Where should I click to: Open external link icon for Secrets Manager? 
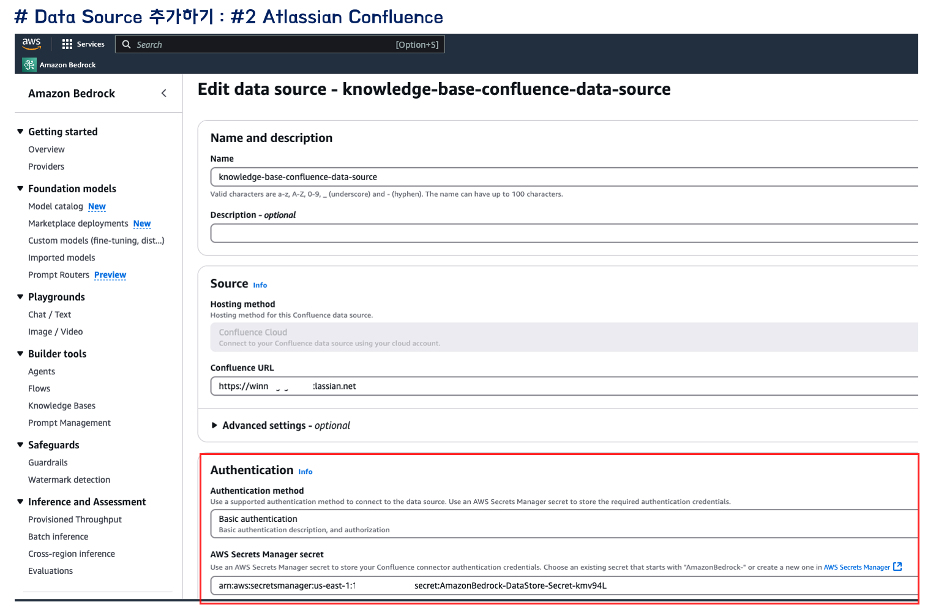point(897,566)
